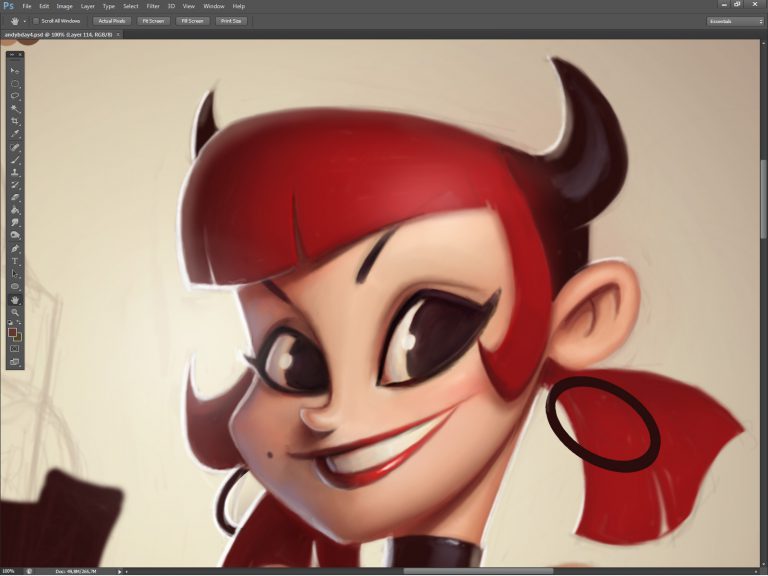Change the screen mode
768x576 pixels.
click(x=15, y=362)
